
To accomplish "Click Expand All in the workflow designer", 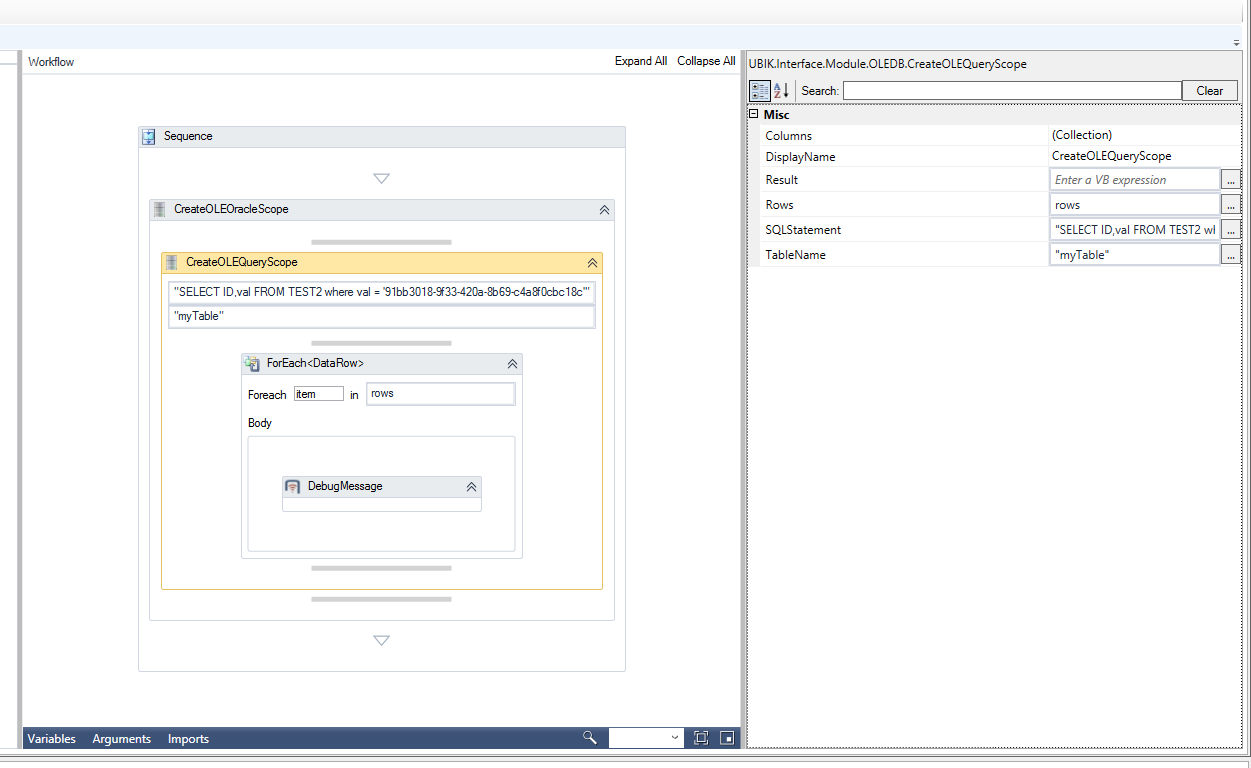I will (x=640, y=61).
